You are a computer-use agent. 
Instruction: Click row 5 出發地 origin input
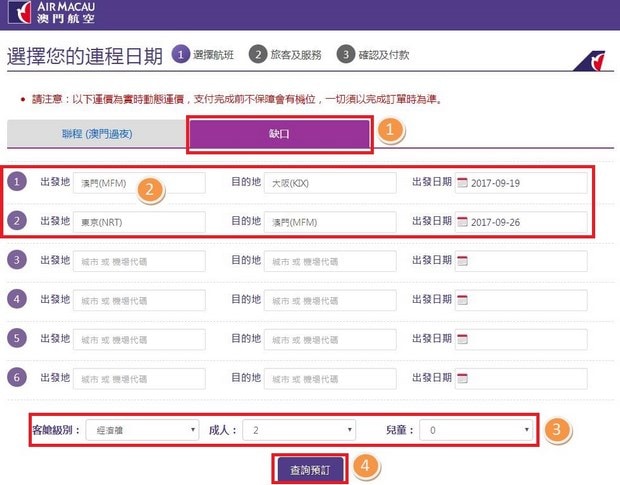pos(139,339)
